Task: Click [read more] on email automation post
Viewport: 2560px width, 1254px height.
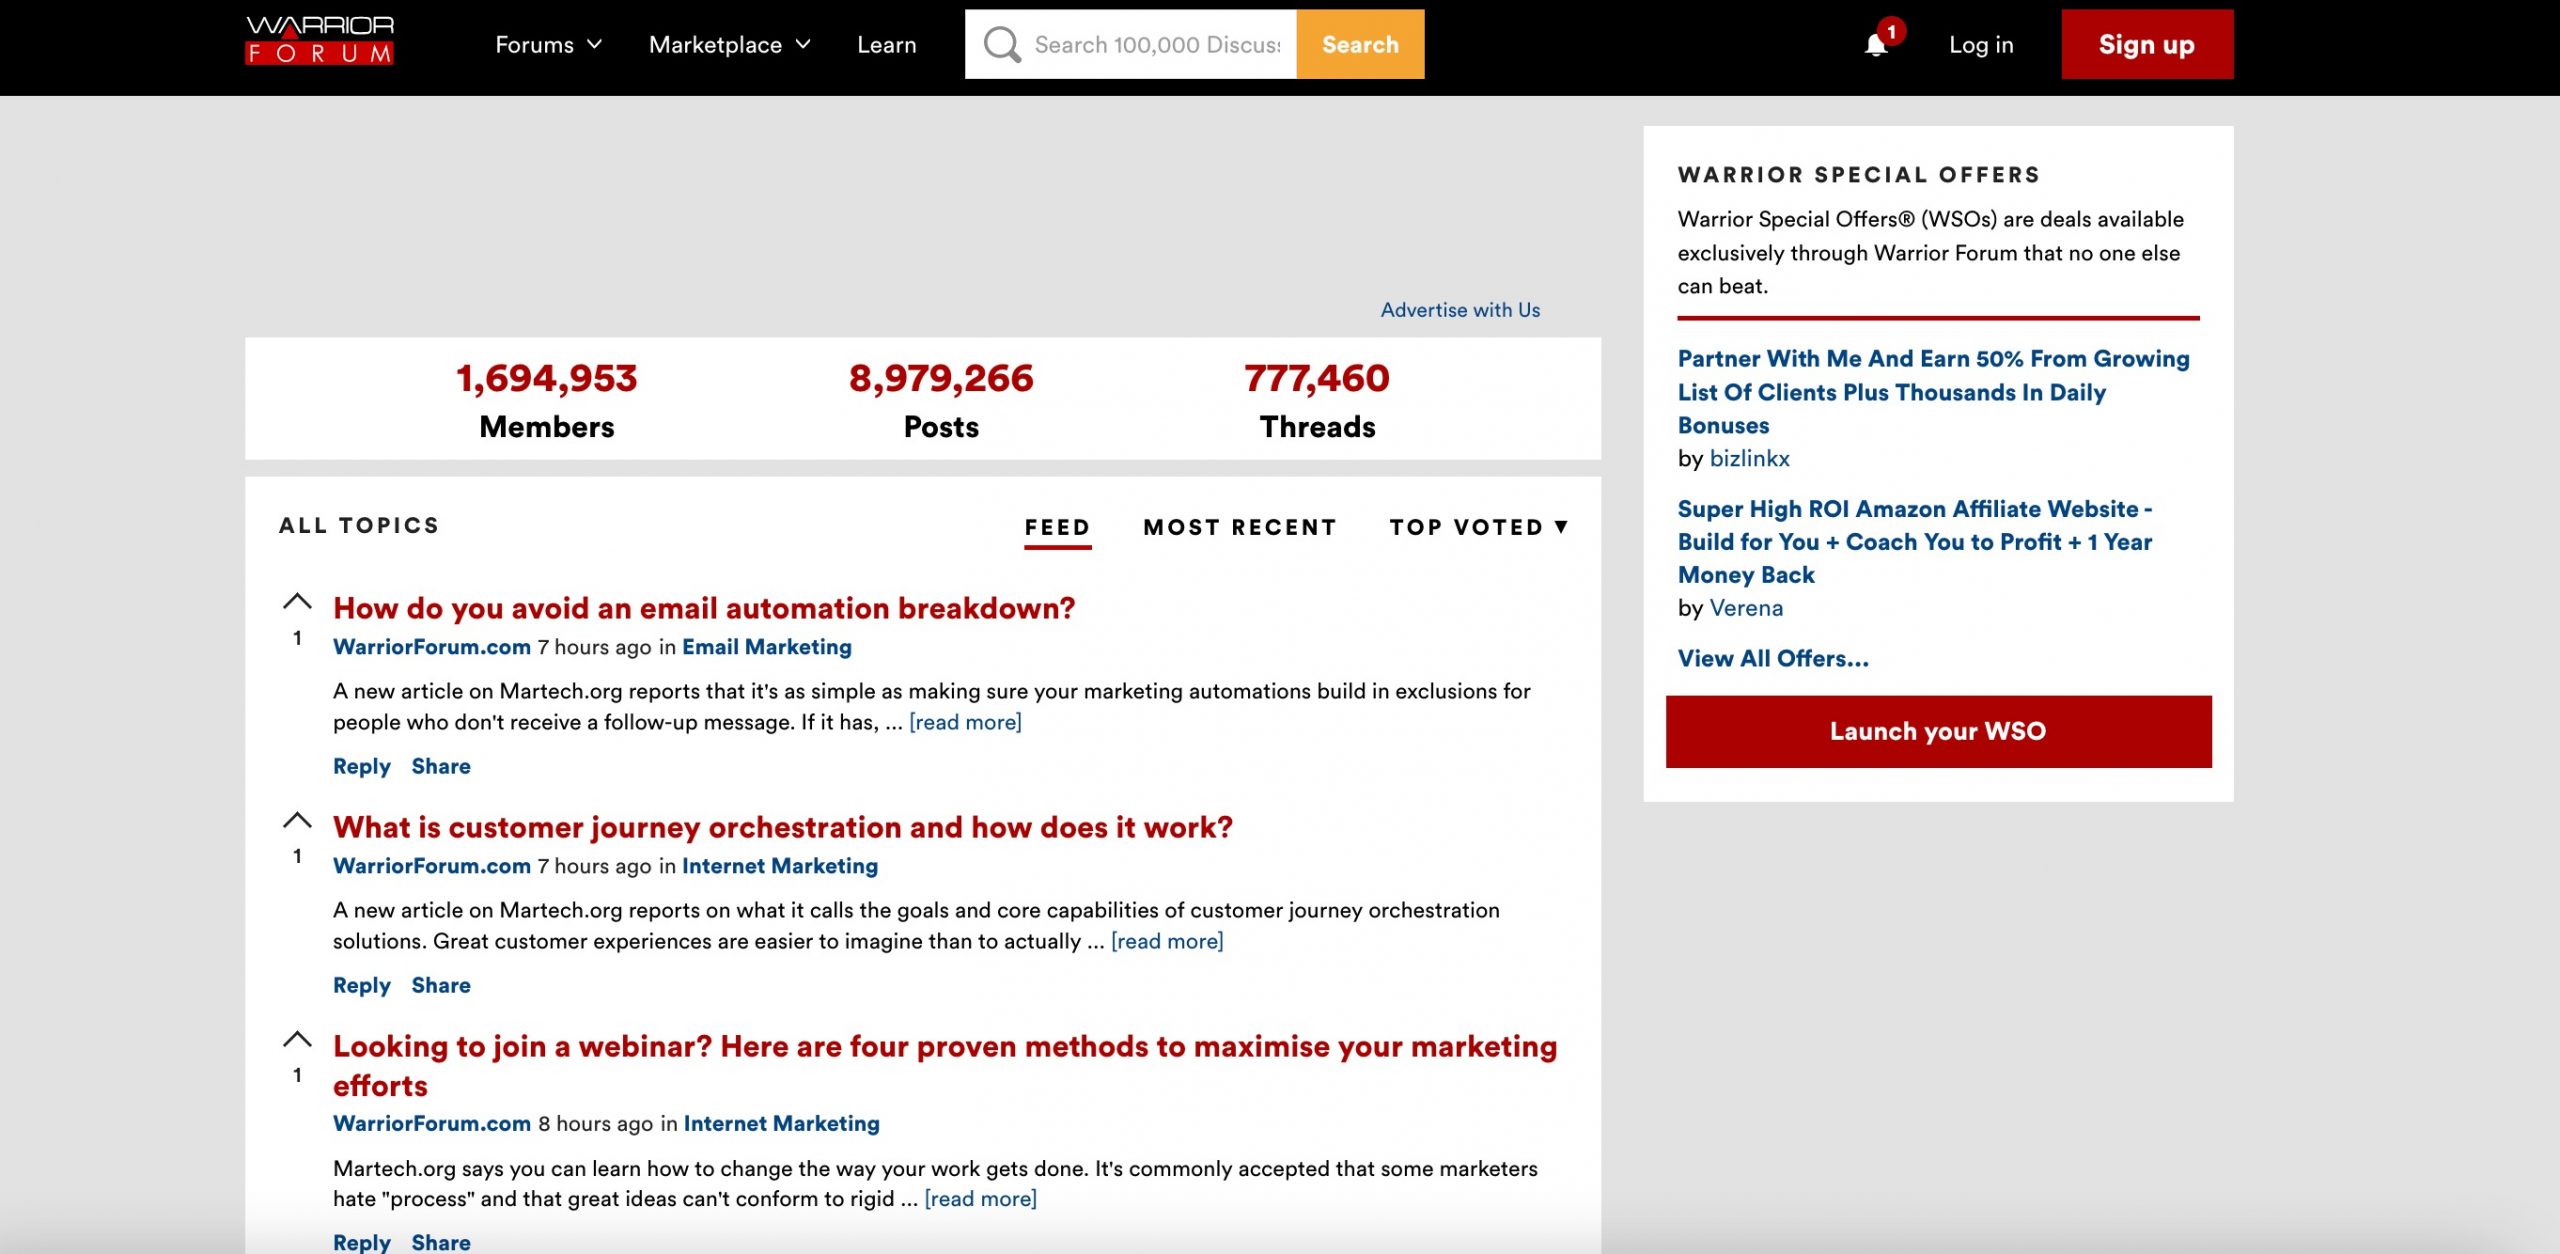Action: click(x=965, y=722)
